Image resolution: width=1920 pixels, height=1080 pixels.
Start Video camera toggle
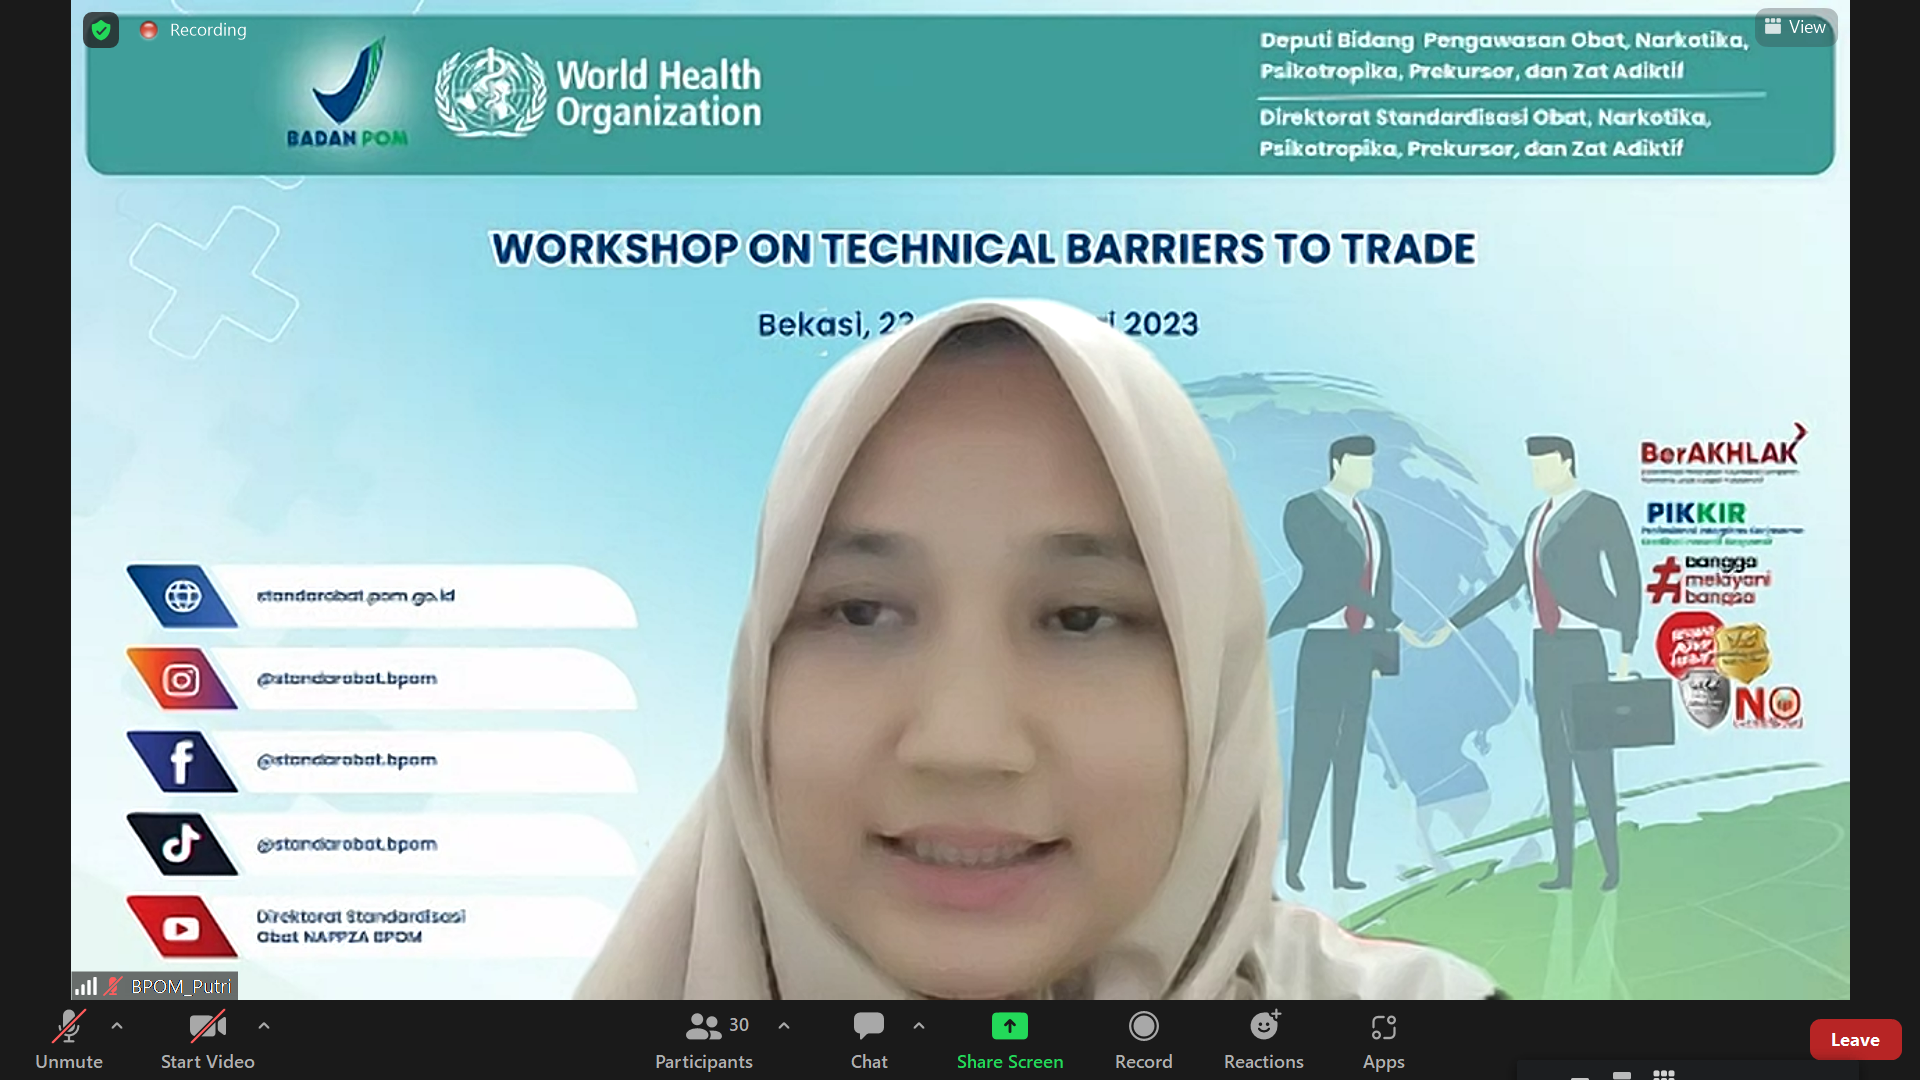pos(207,1039)
